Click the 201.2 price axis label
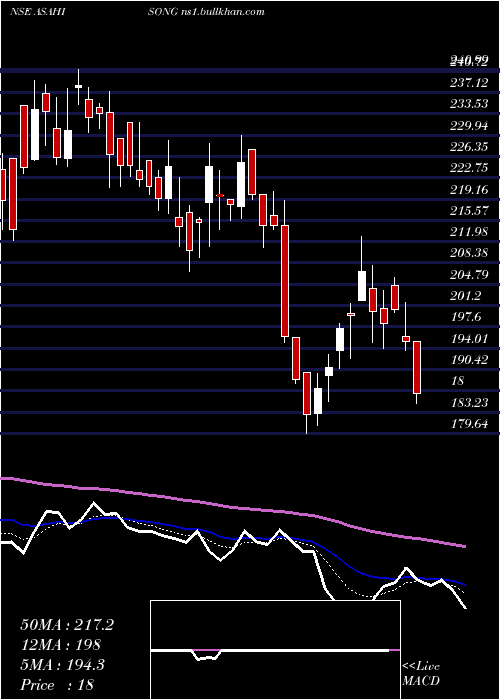 point(466,296)
